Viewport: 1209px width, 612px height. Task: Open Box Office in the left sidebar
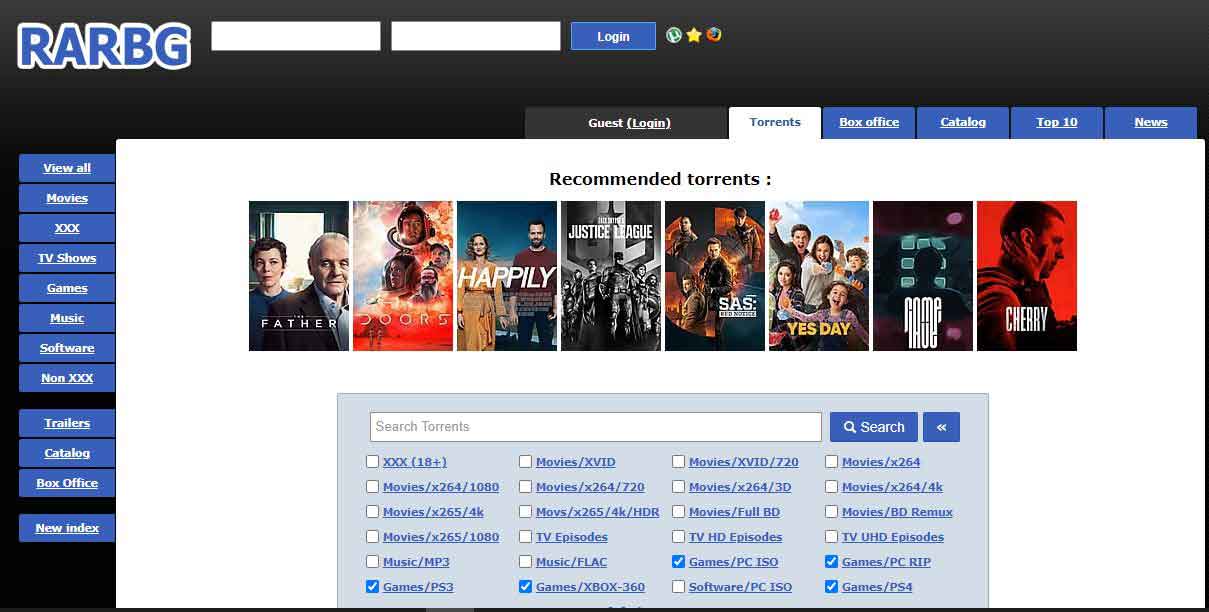coord(67,483)
